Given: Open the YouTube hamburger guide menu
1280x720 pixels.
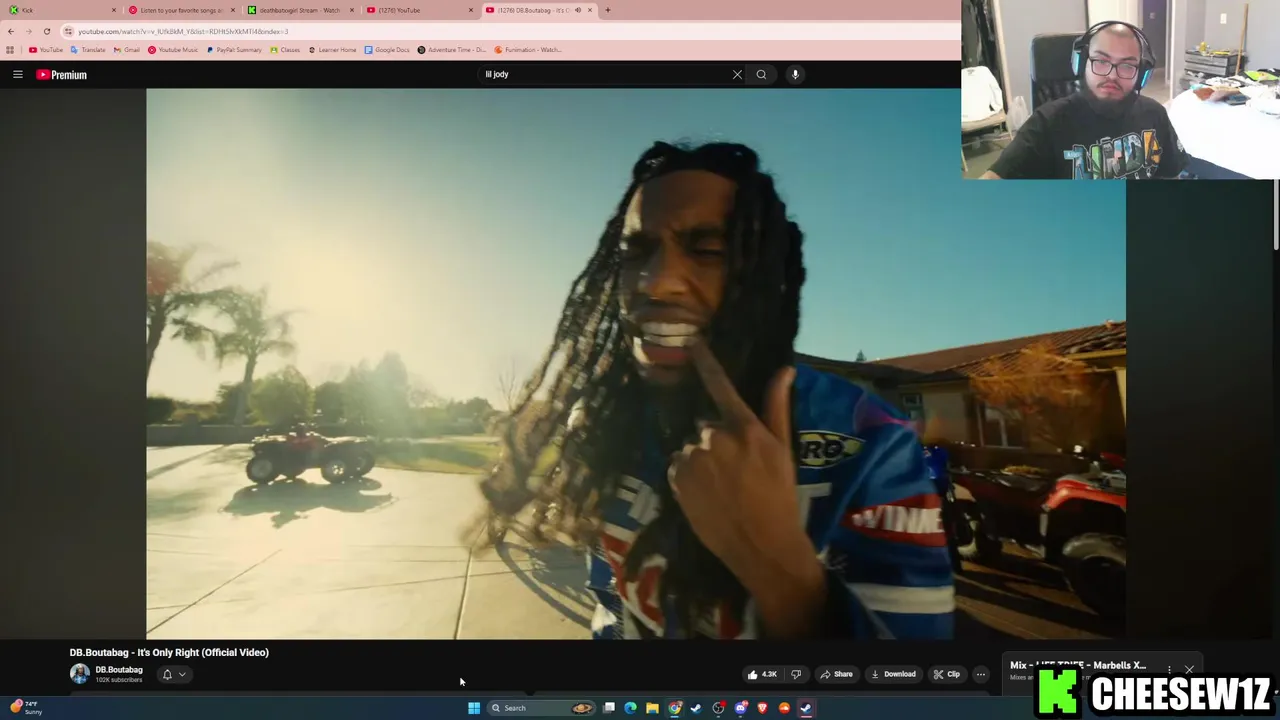Looking at the screenshot, I should (17, 74).
